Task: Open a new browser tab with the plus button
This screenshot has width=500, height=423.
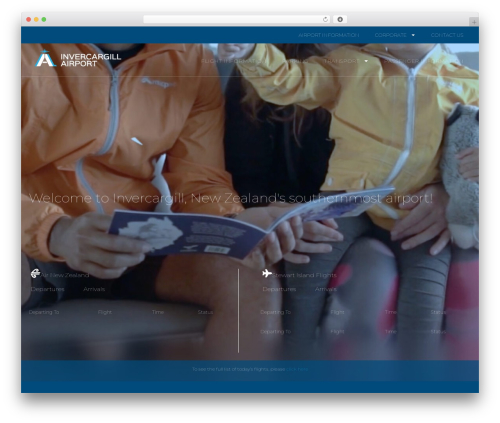Action: [474, 22]
